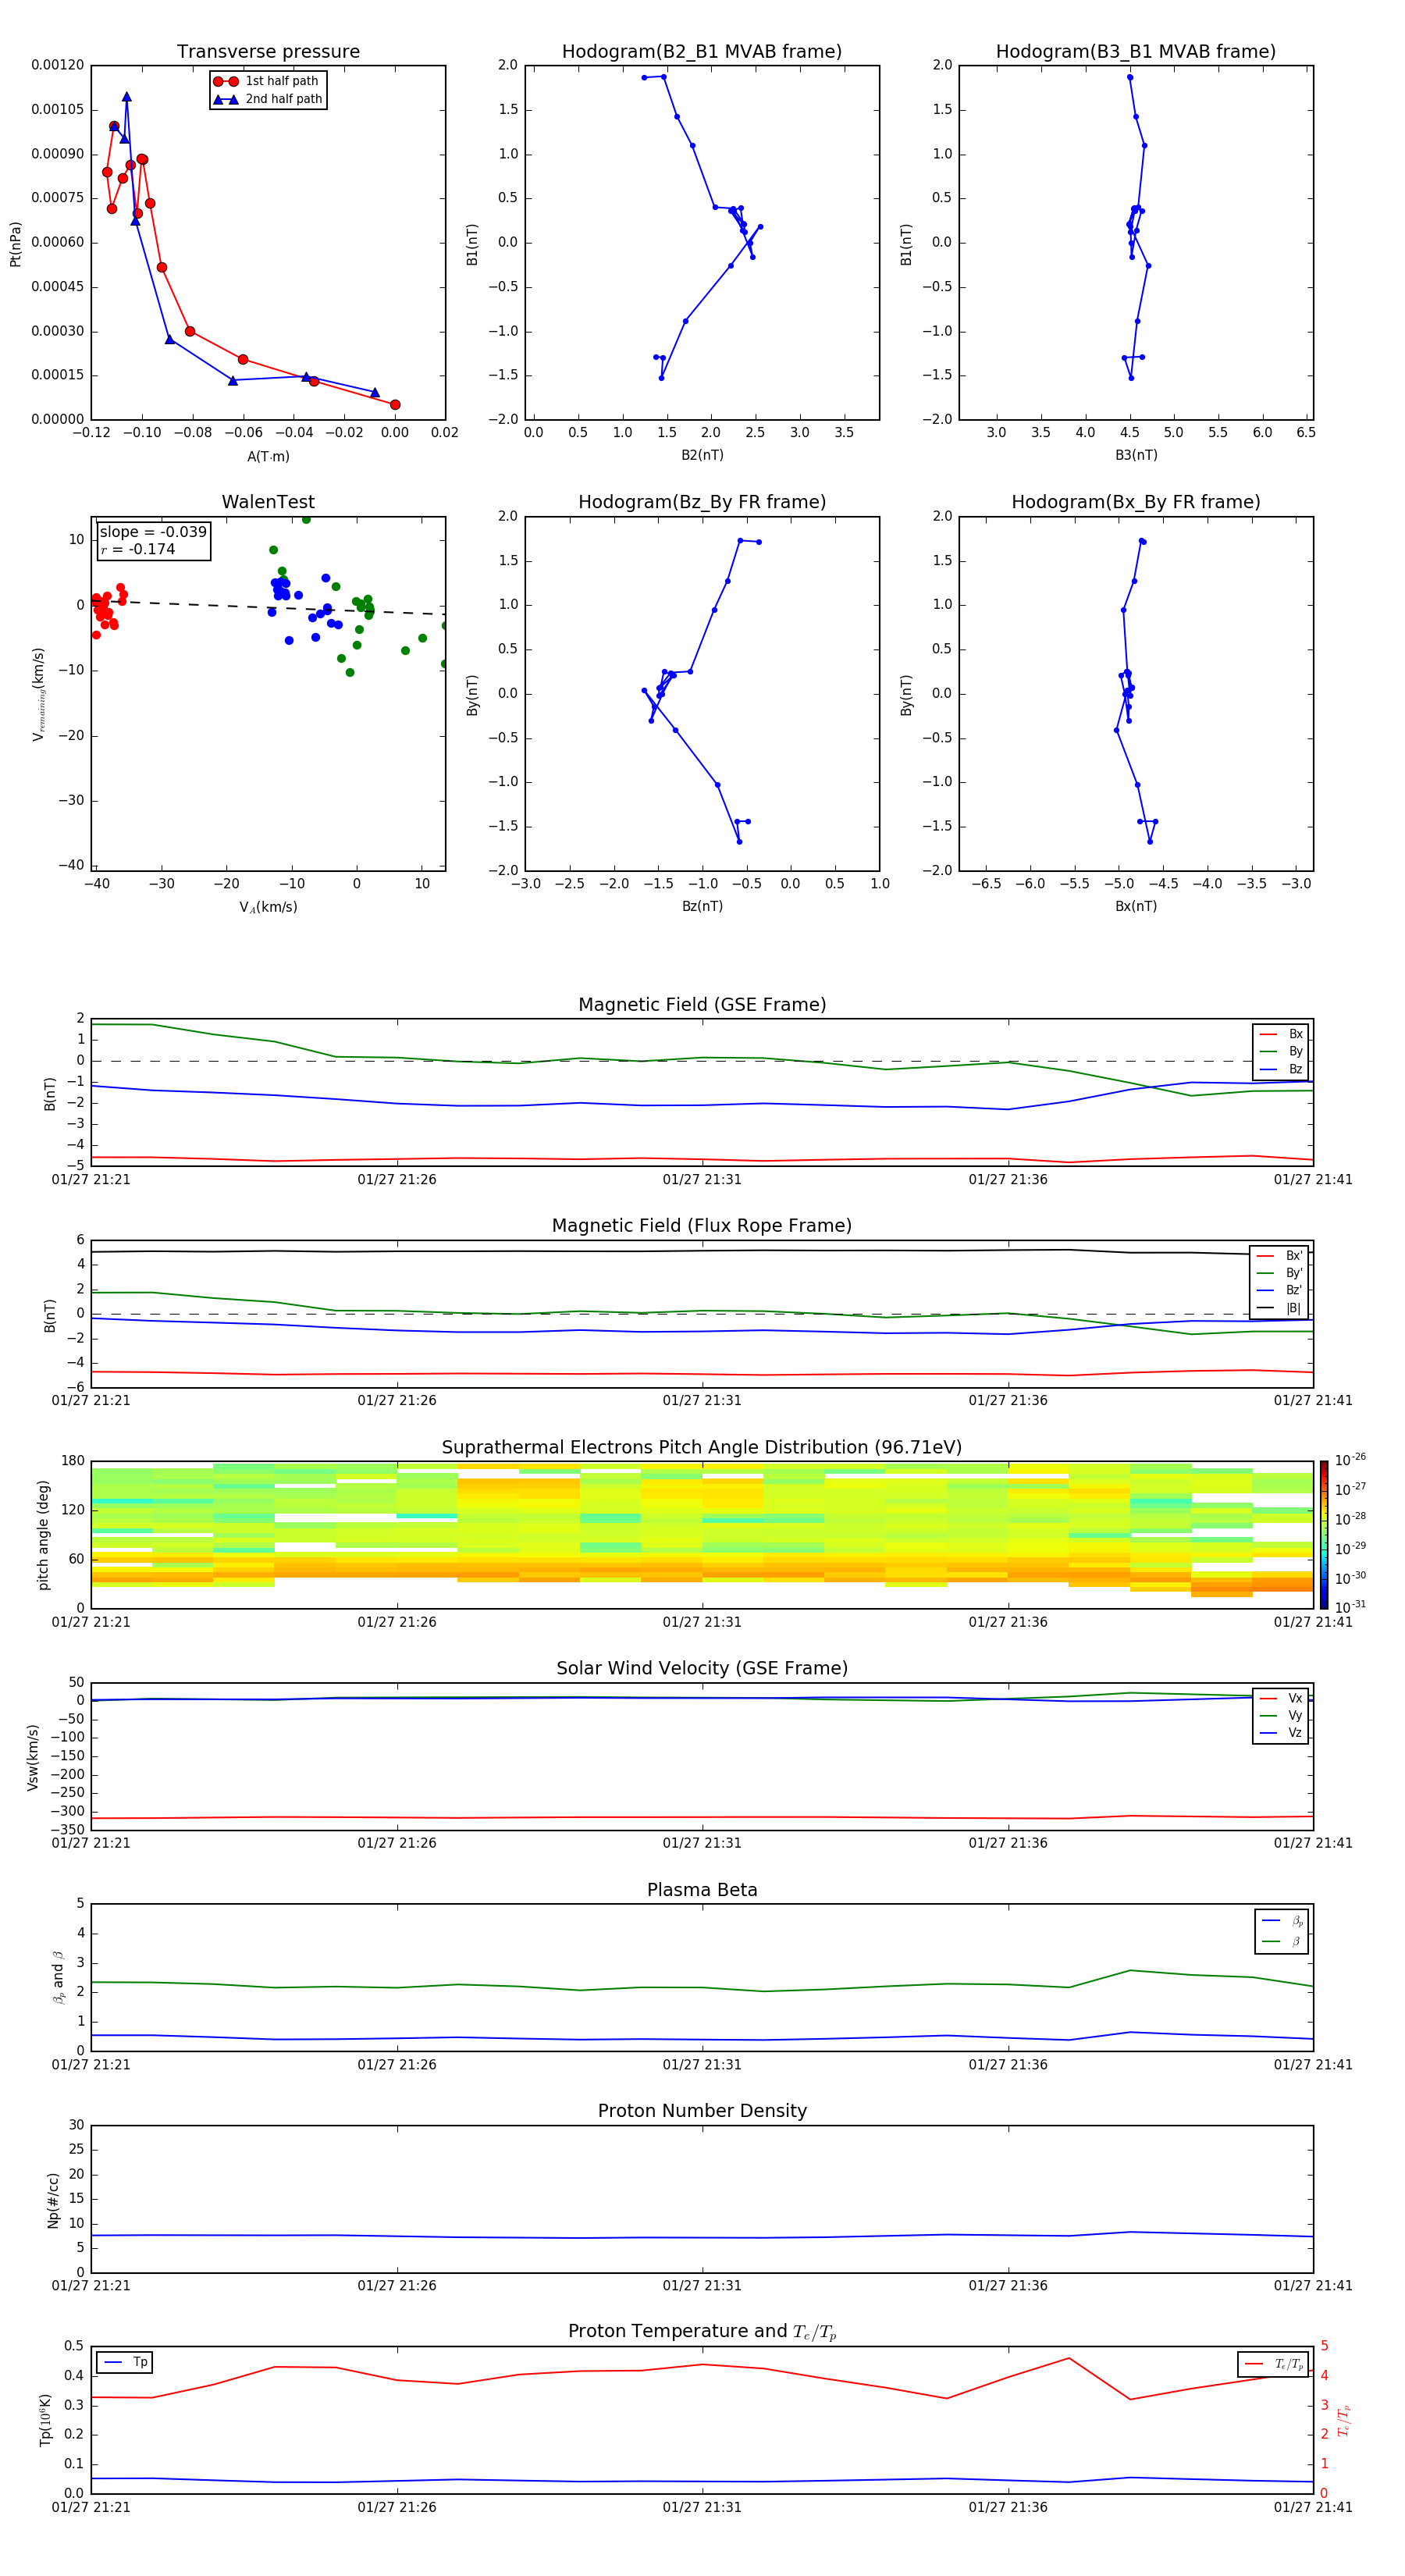This screenshot has width=1405, height=2576.
Task: Click 'Vy' legend entry in velocity panel
Action: pyautogui.click(x=1282, y=1716)
